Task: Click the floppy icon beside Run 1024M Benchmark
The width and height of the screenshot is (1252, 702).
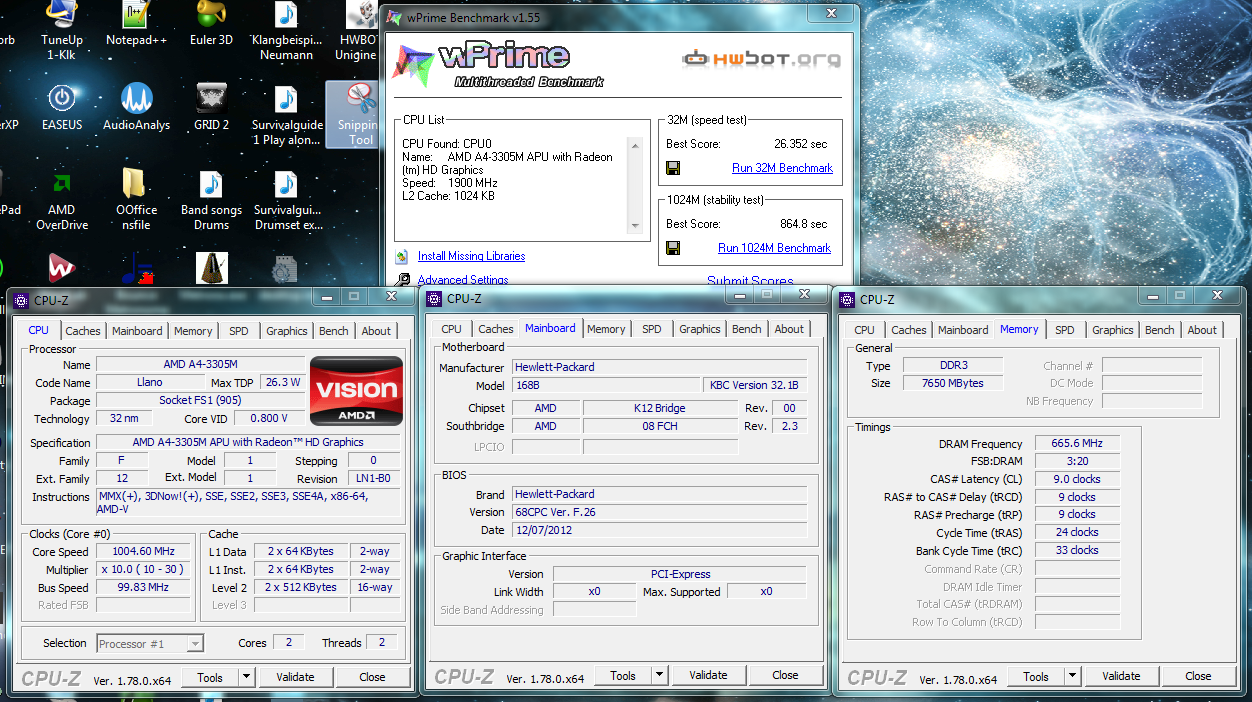Action: pyautogui.click(x=673, y=248)
